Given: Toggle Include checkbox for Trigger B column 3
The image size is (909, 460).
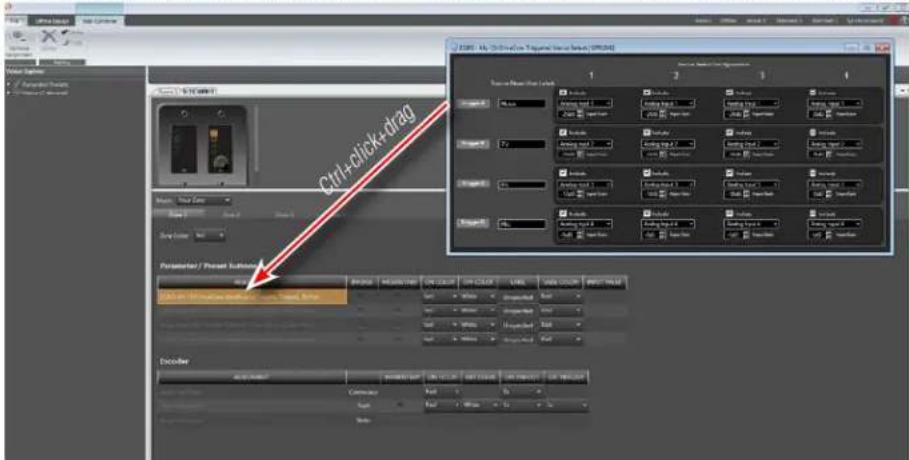Looking at the screenshot, I should coord(729,132).
